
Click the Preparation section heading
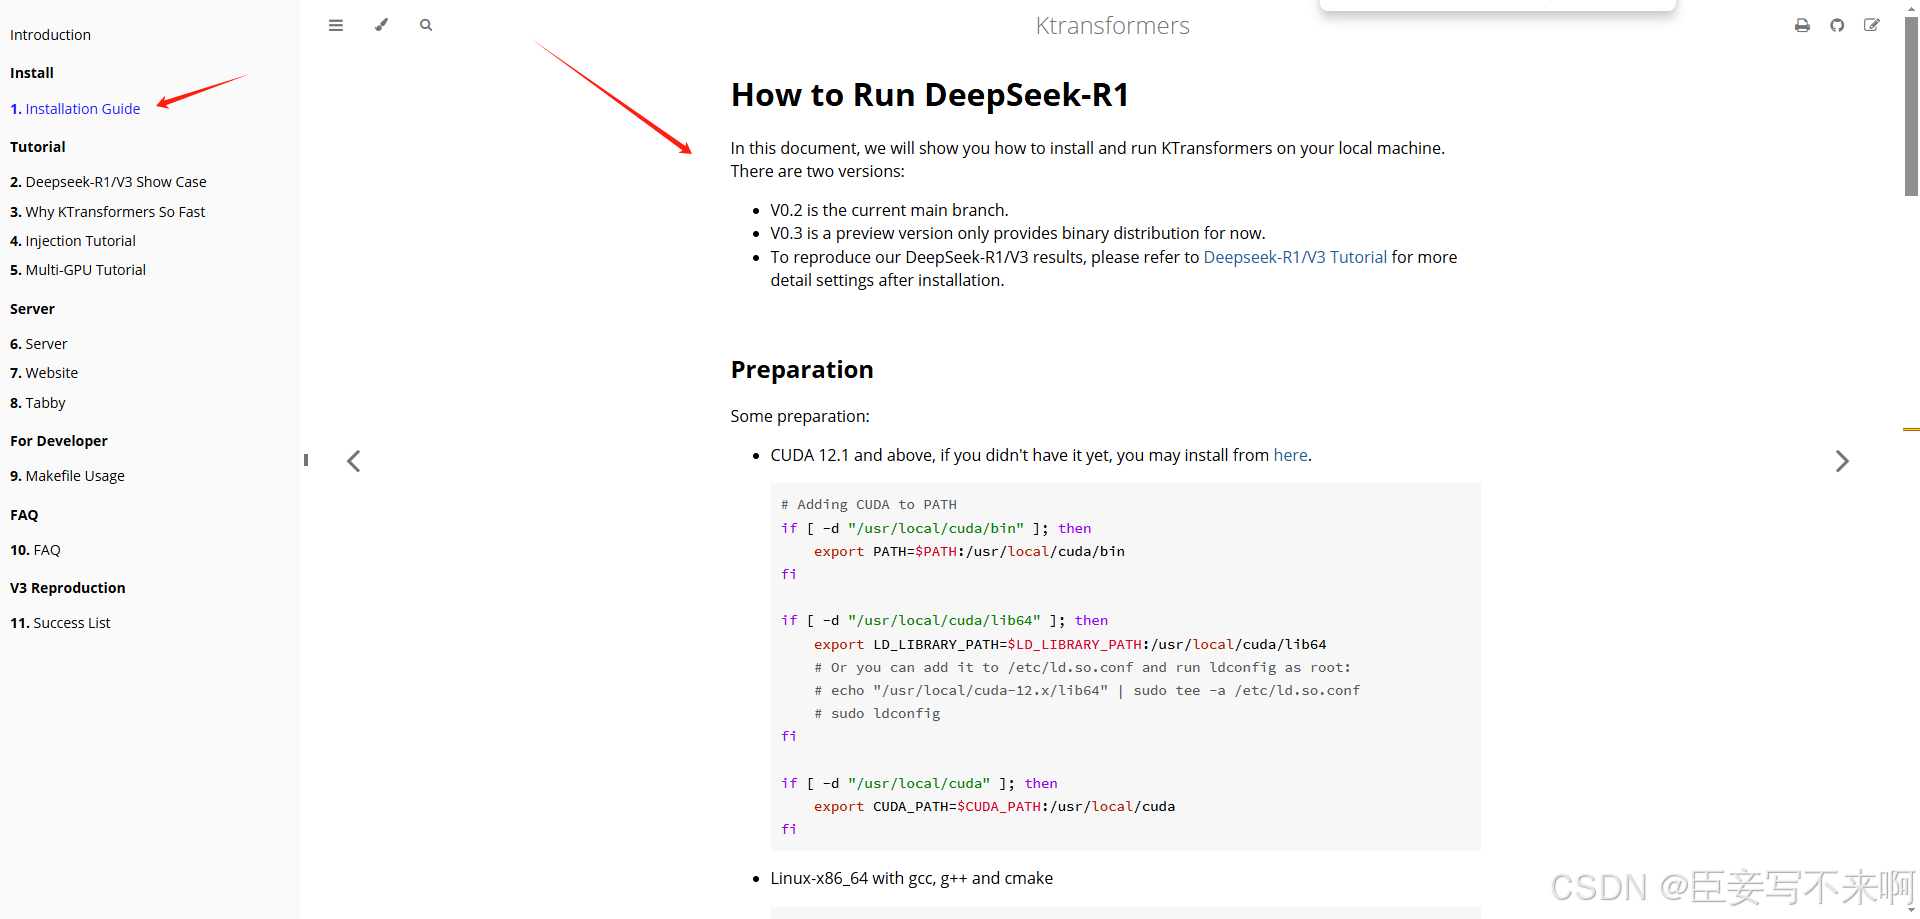point(802,370)
